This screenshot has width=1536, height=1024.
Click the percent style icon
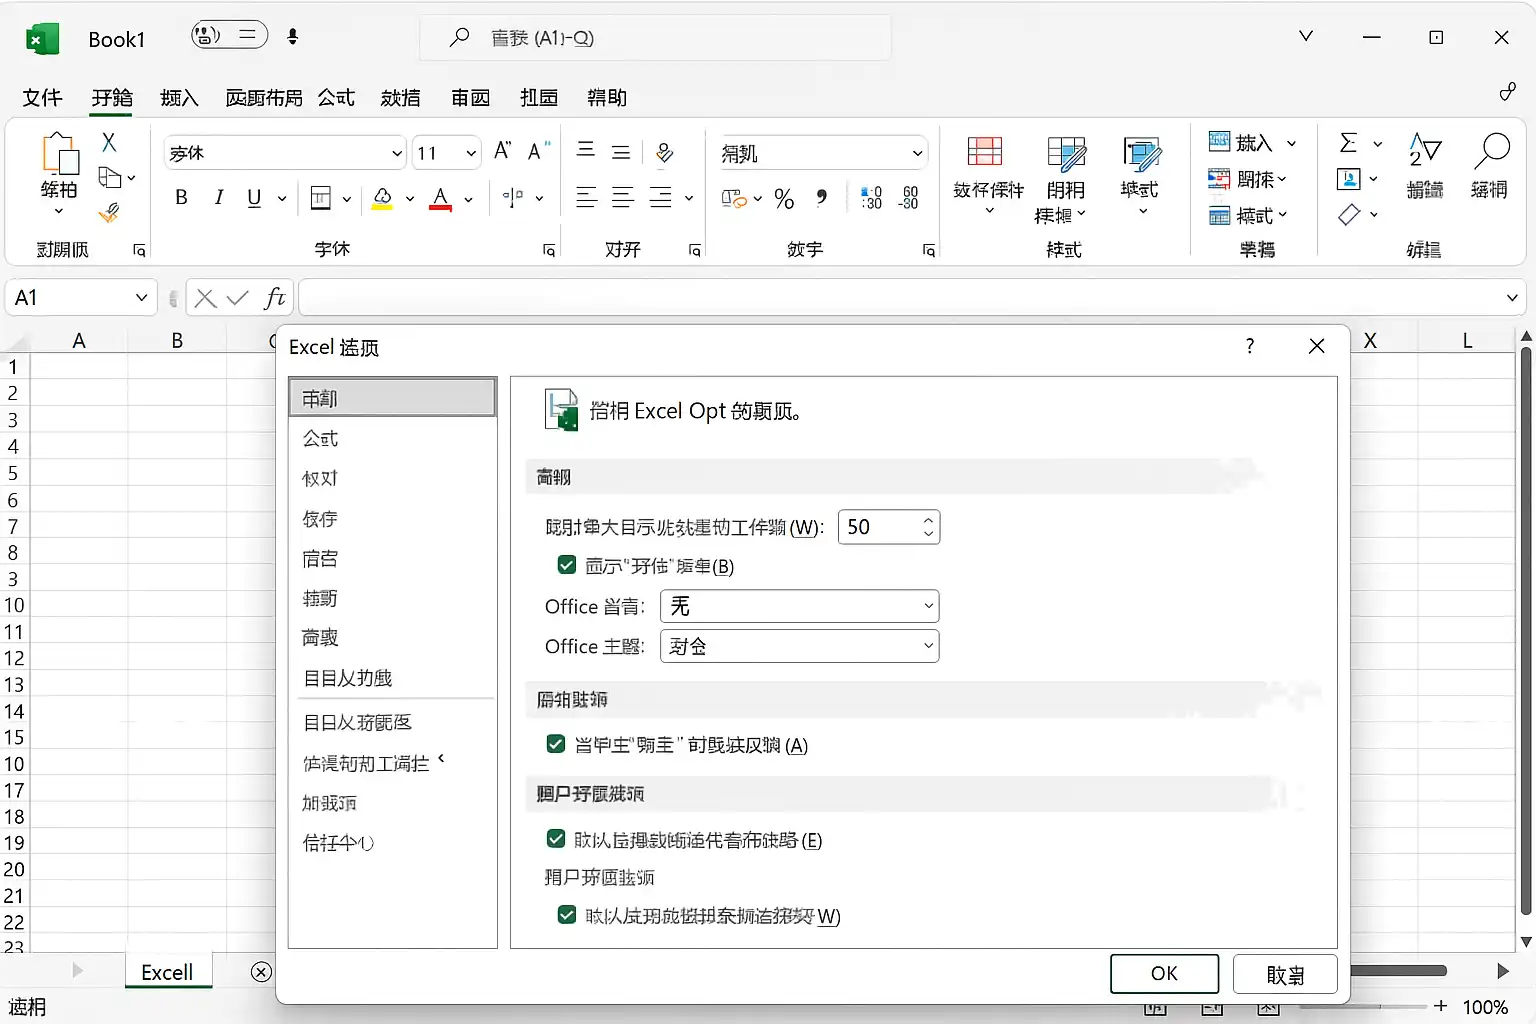pyautogui.click(x=784, y=198)
